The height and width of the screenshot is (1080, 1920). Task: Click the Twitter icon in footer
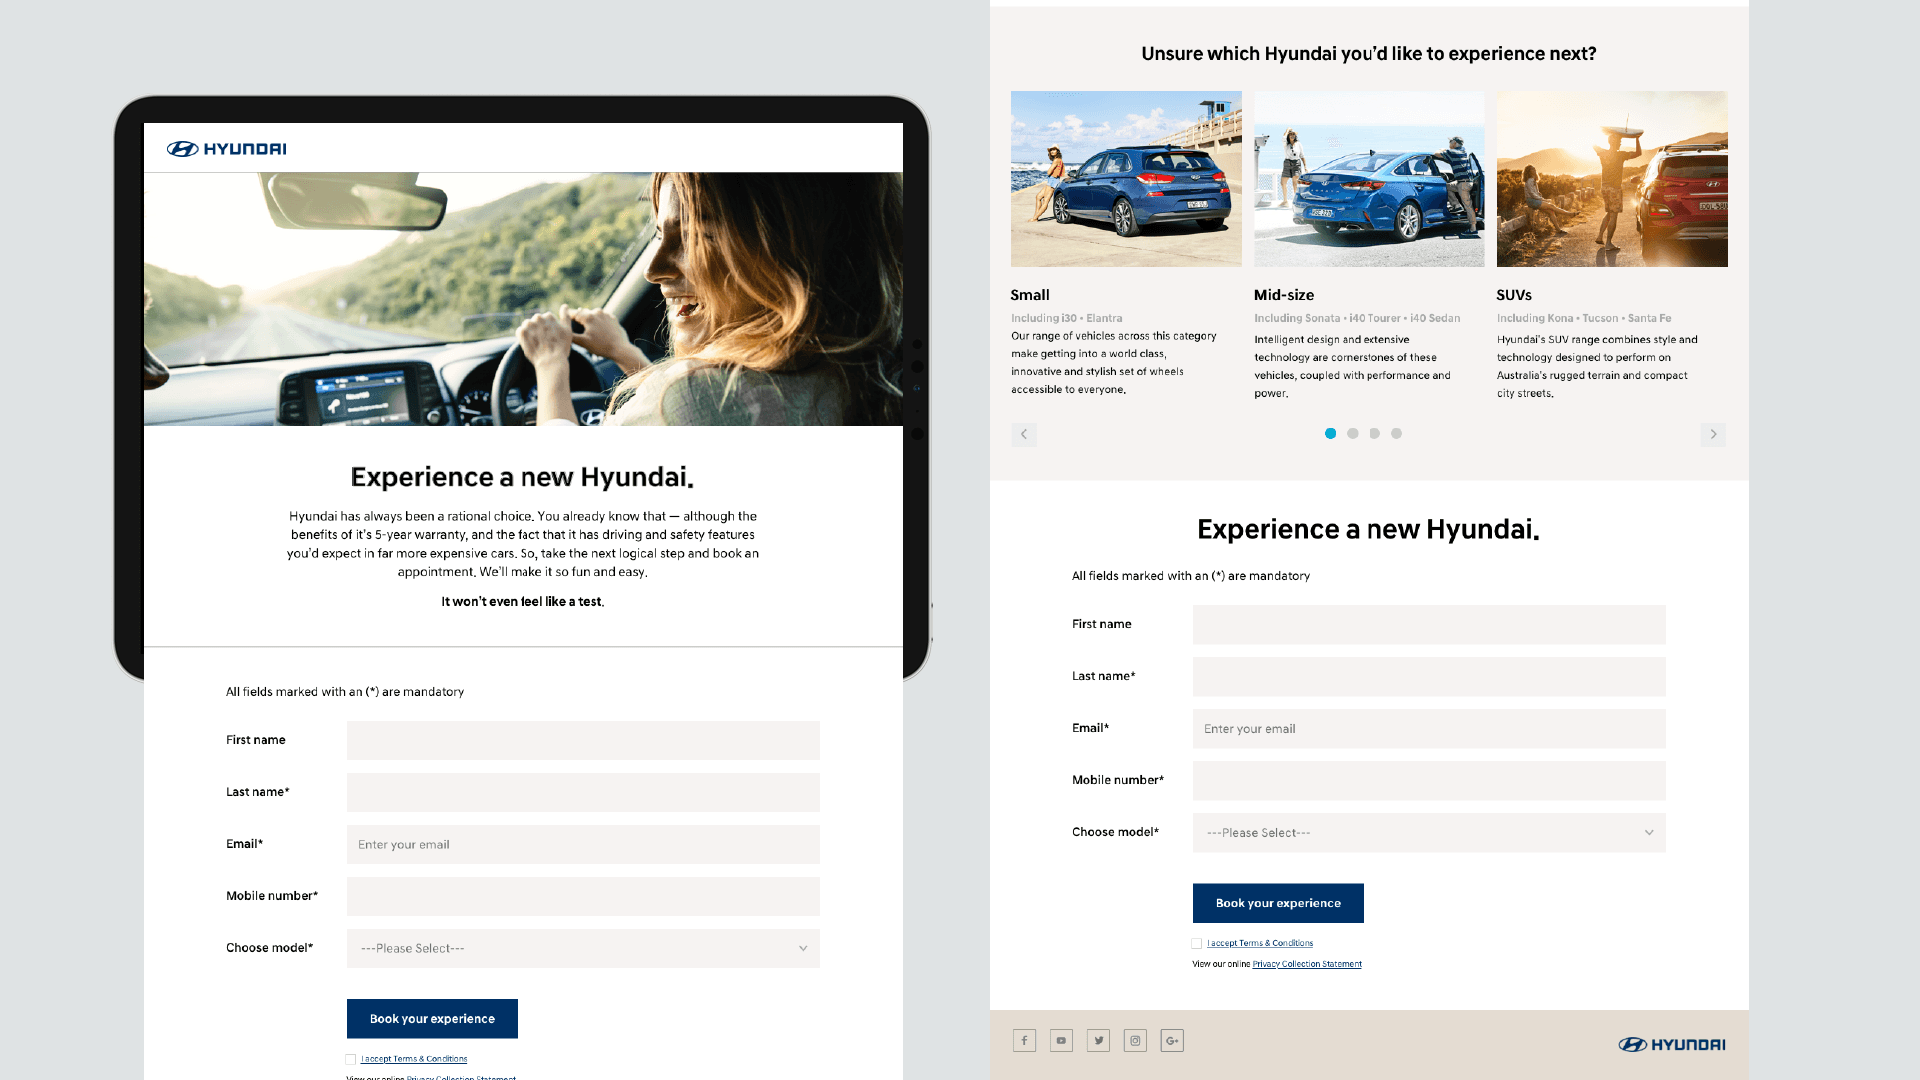1098,1041
